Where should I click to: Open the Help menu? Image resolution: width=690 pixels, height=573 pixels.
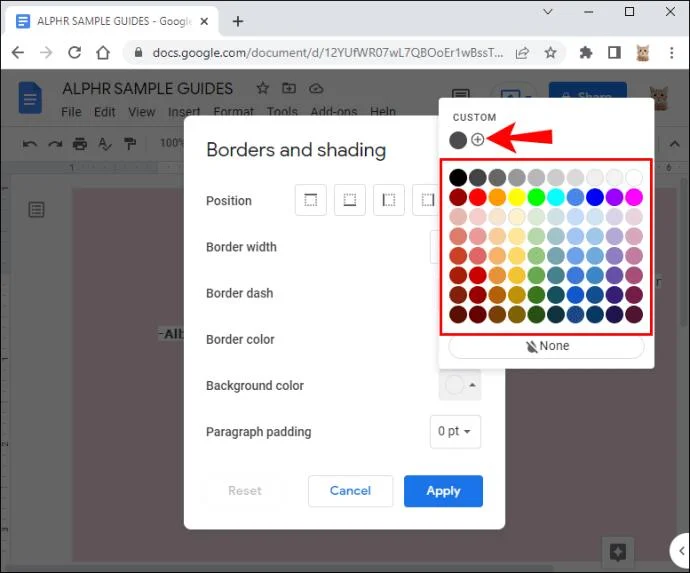(x=382, y=112)
